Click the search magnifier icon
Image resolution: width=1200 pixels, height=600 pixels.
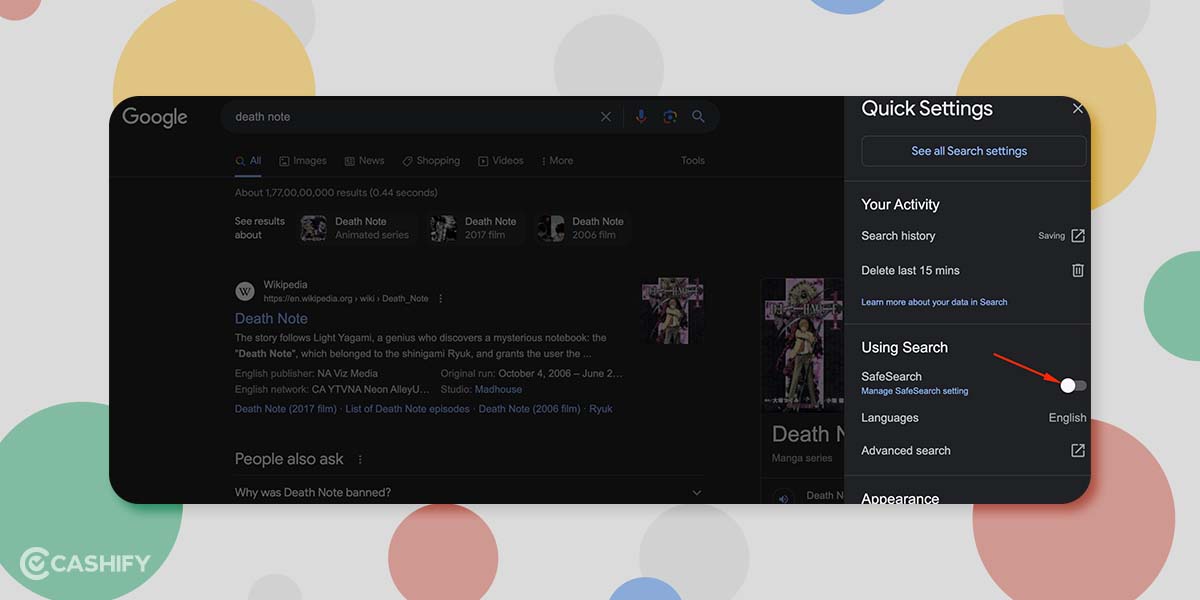[698, 116]
